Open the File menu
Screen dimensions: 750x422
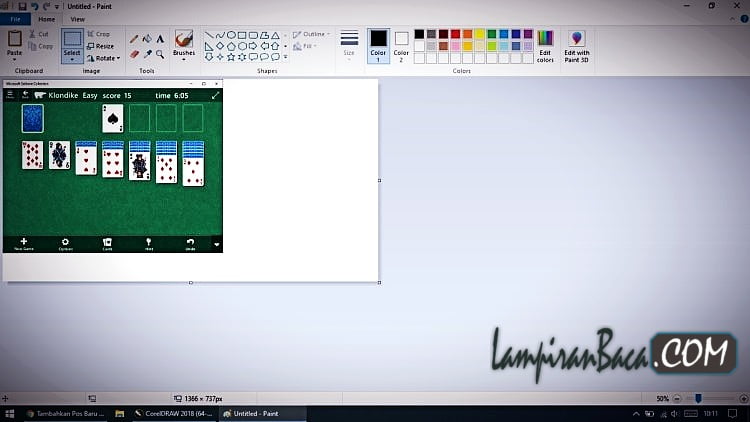[15, 19]
